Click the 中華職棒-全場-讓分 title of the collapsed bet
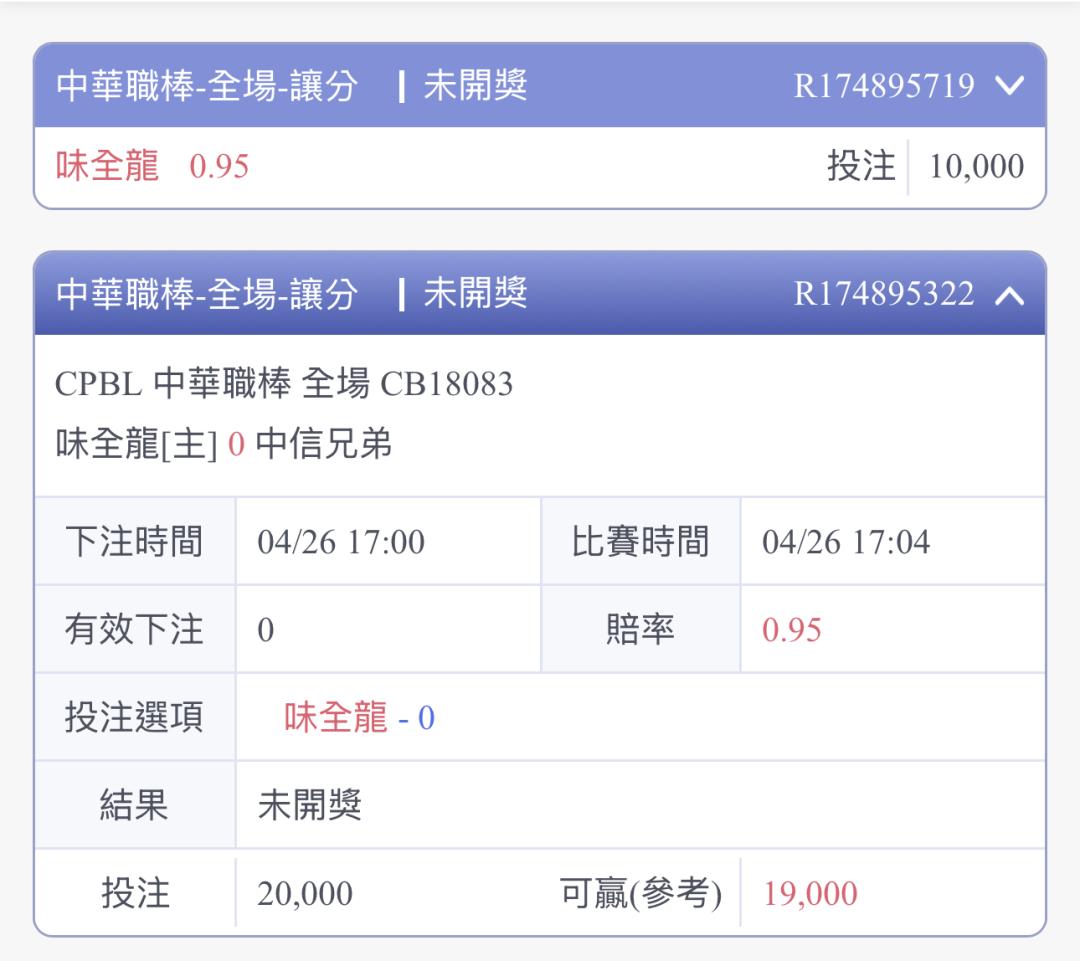 point(206,87)
